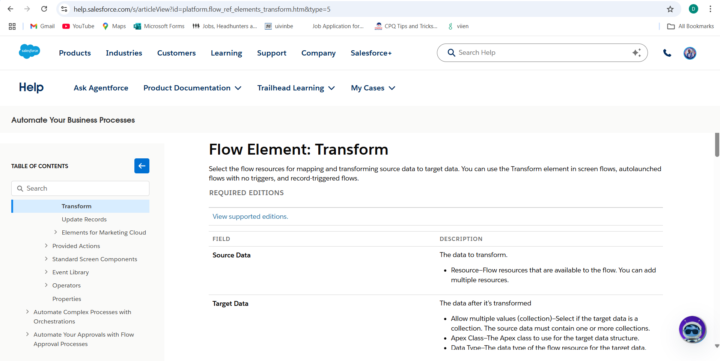Open site information icon in address bar
Screen dimensions: 720x361
(x=64, y=9)
